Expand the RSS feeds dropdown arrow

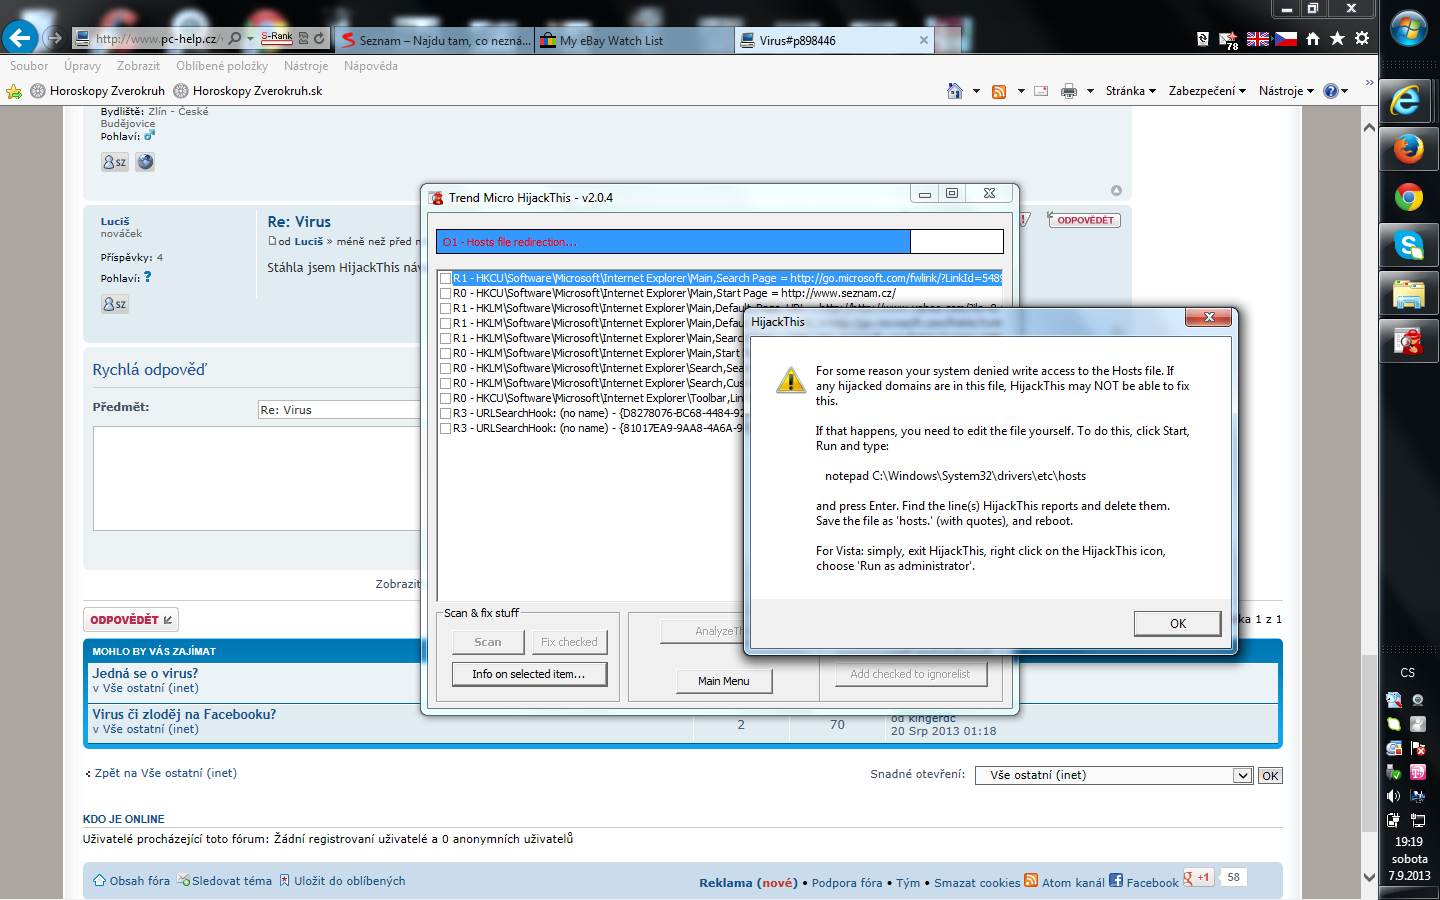(1021, 91)
